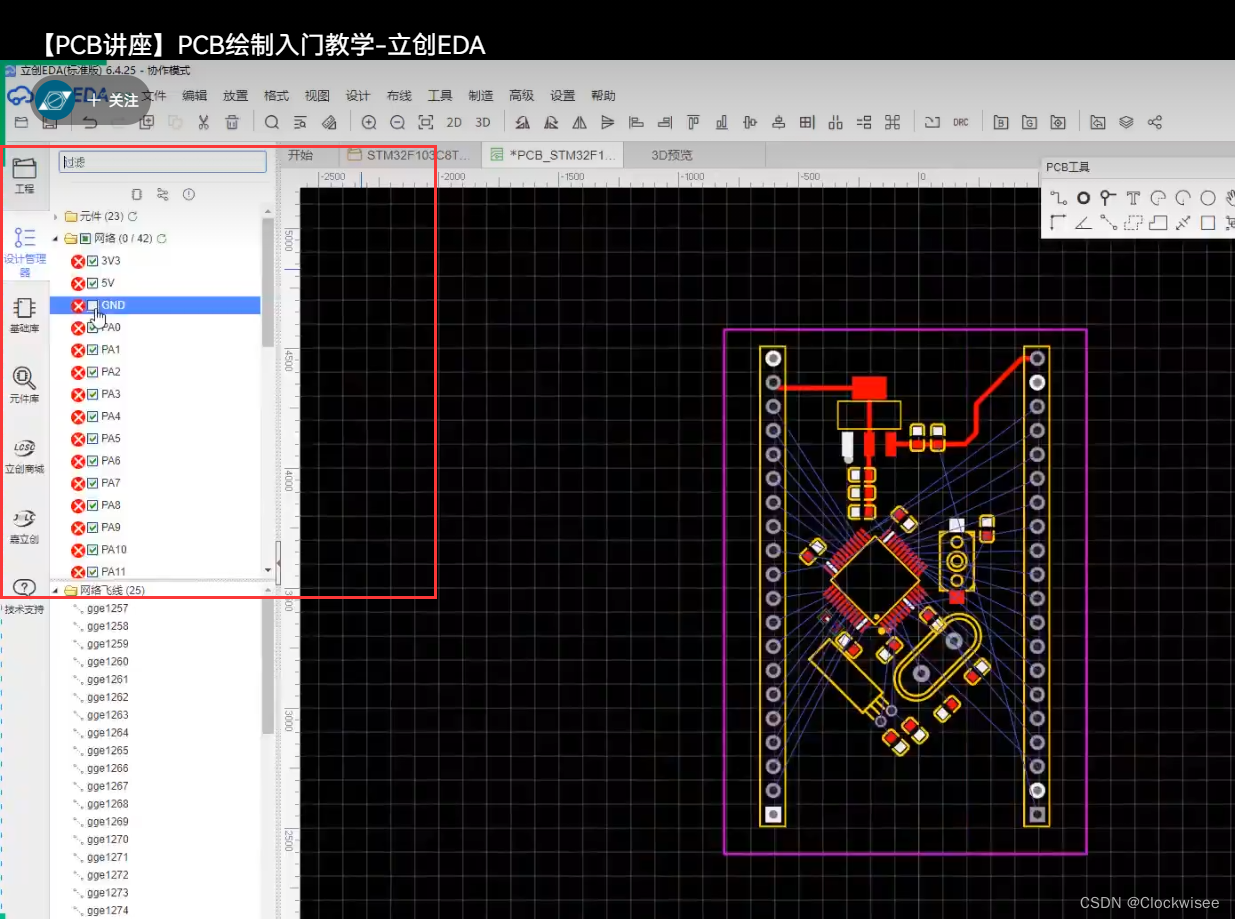Image resolution: width=1235 pixels, height=919 pixels.
Task: Collapse the 网络 (0 / 42) tree node
Action: [x=56, y=239]
